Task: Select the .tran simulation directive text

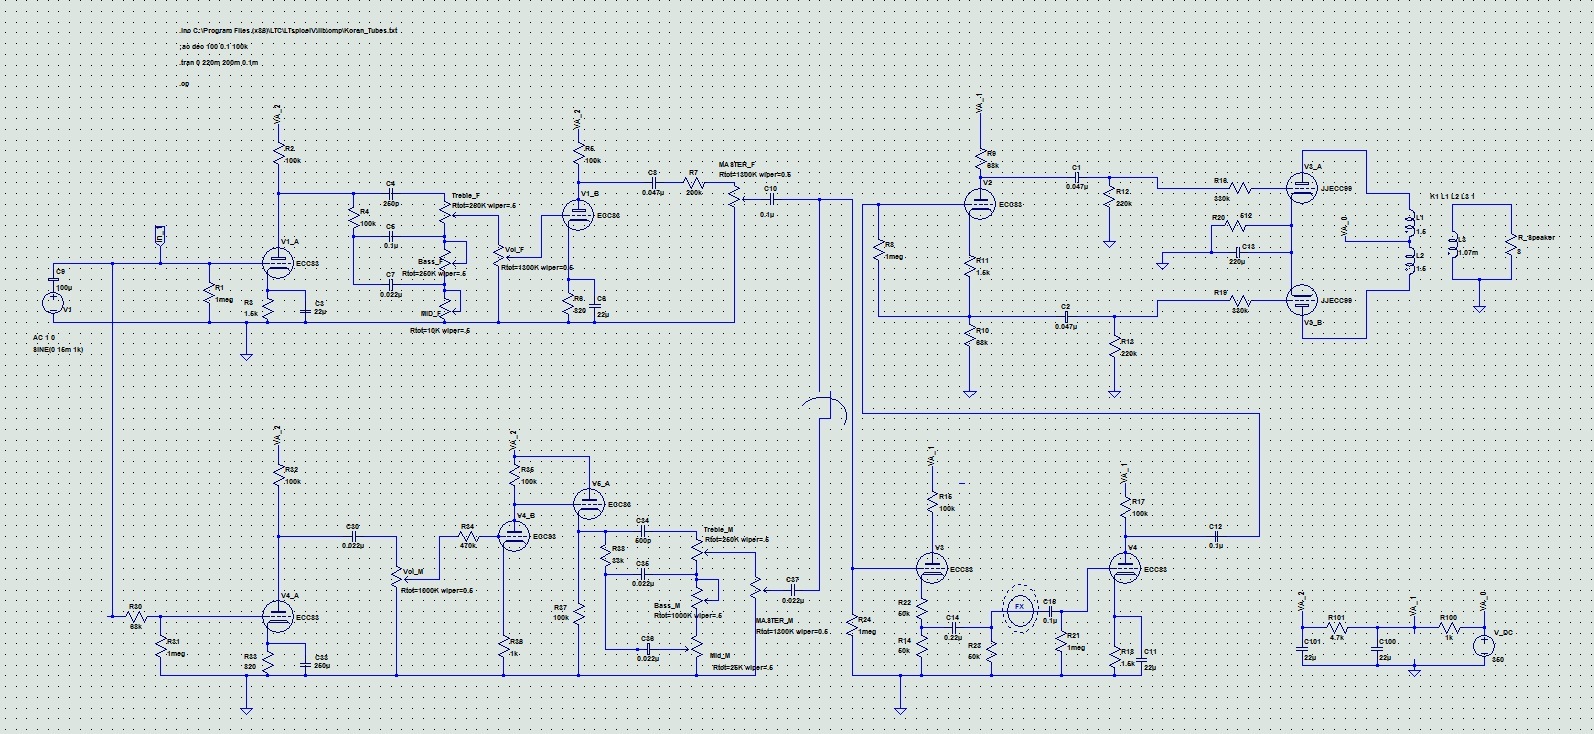Action: coord(218,63)
